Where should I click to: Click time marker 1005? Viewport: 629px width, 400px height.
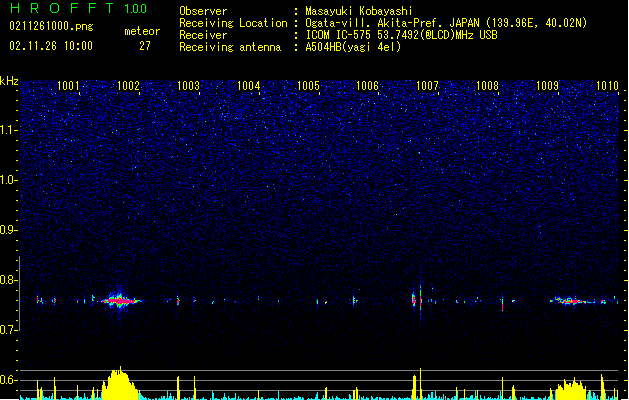point(308,86)
